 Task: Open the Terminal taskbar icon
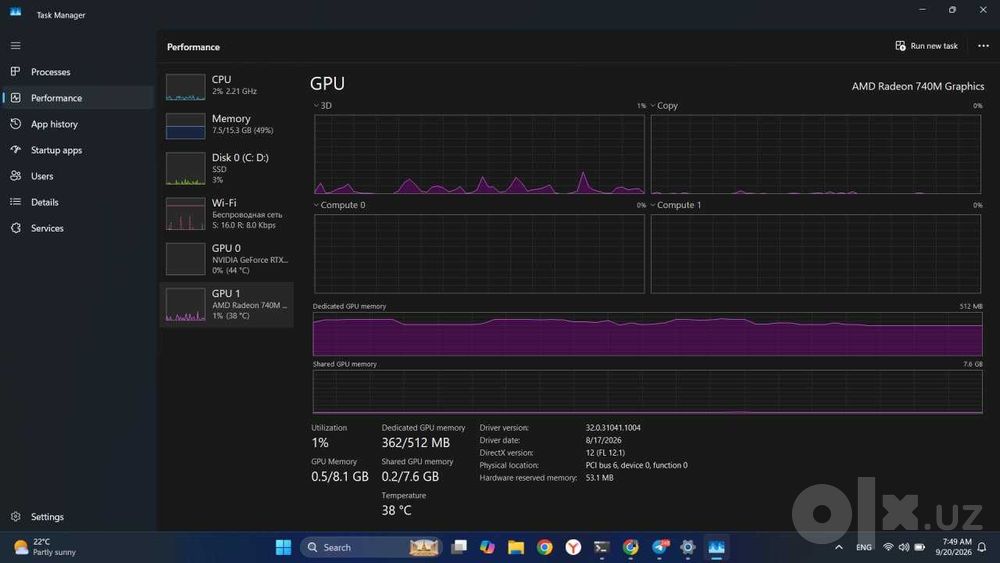pos(601,547)
